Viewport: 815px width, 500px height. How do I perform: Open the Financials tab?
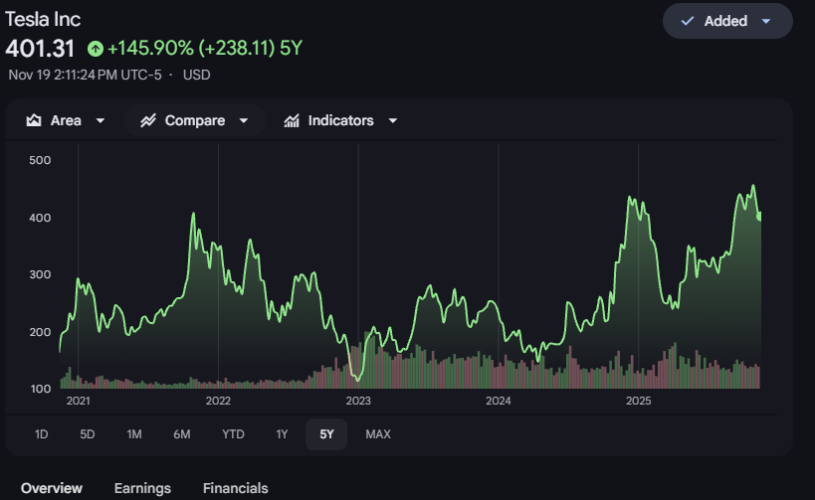pos(235,488)
